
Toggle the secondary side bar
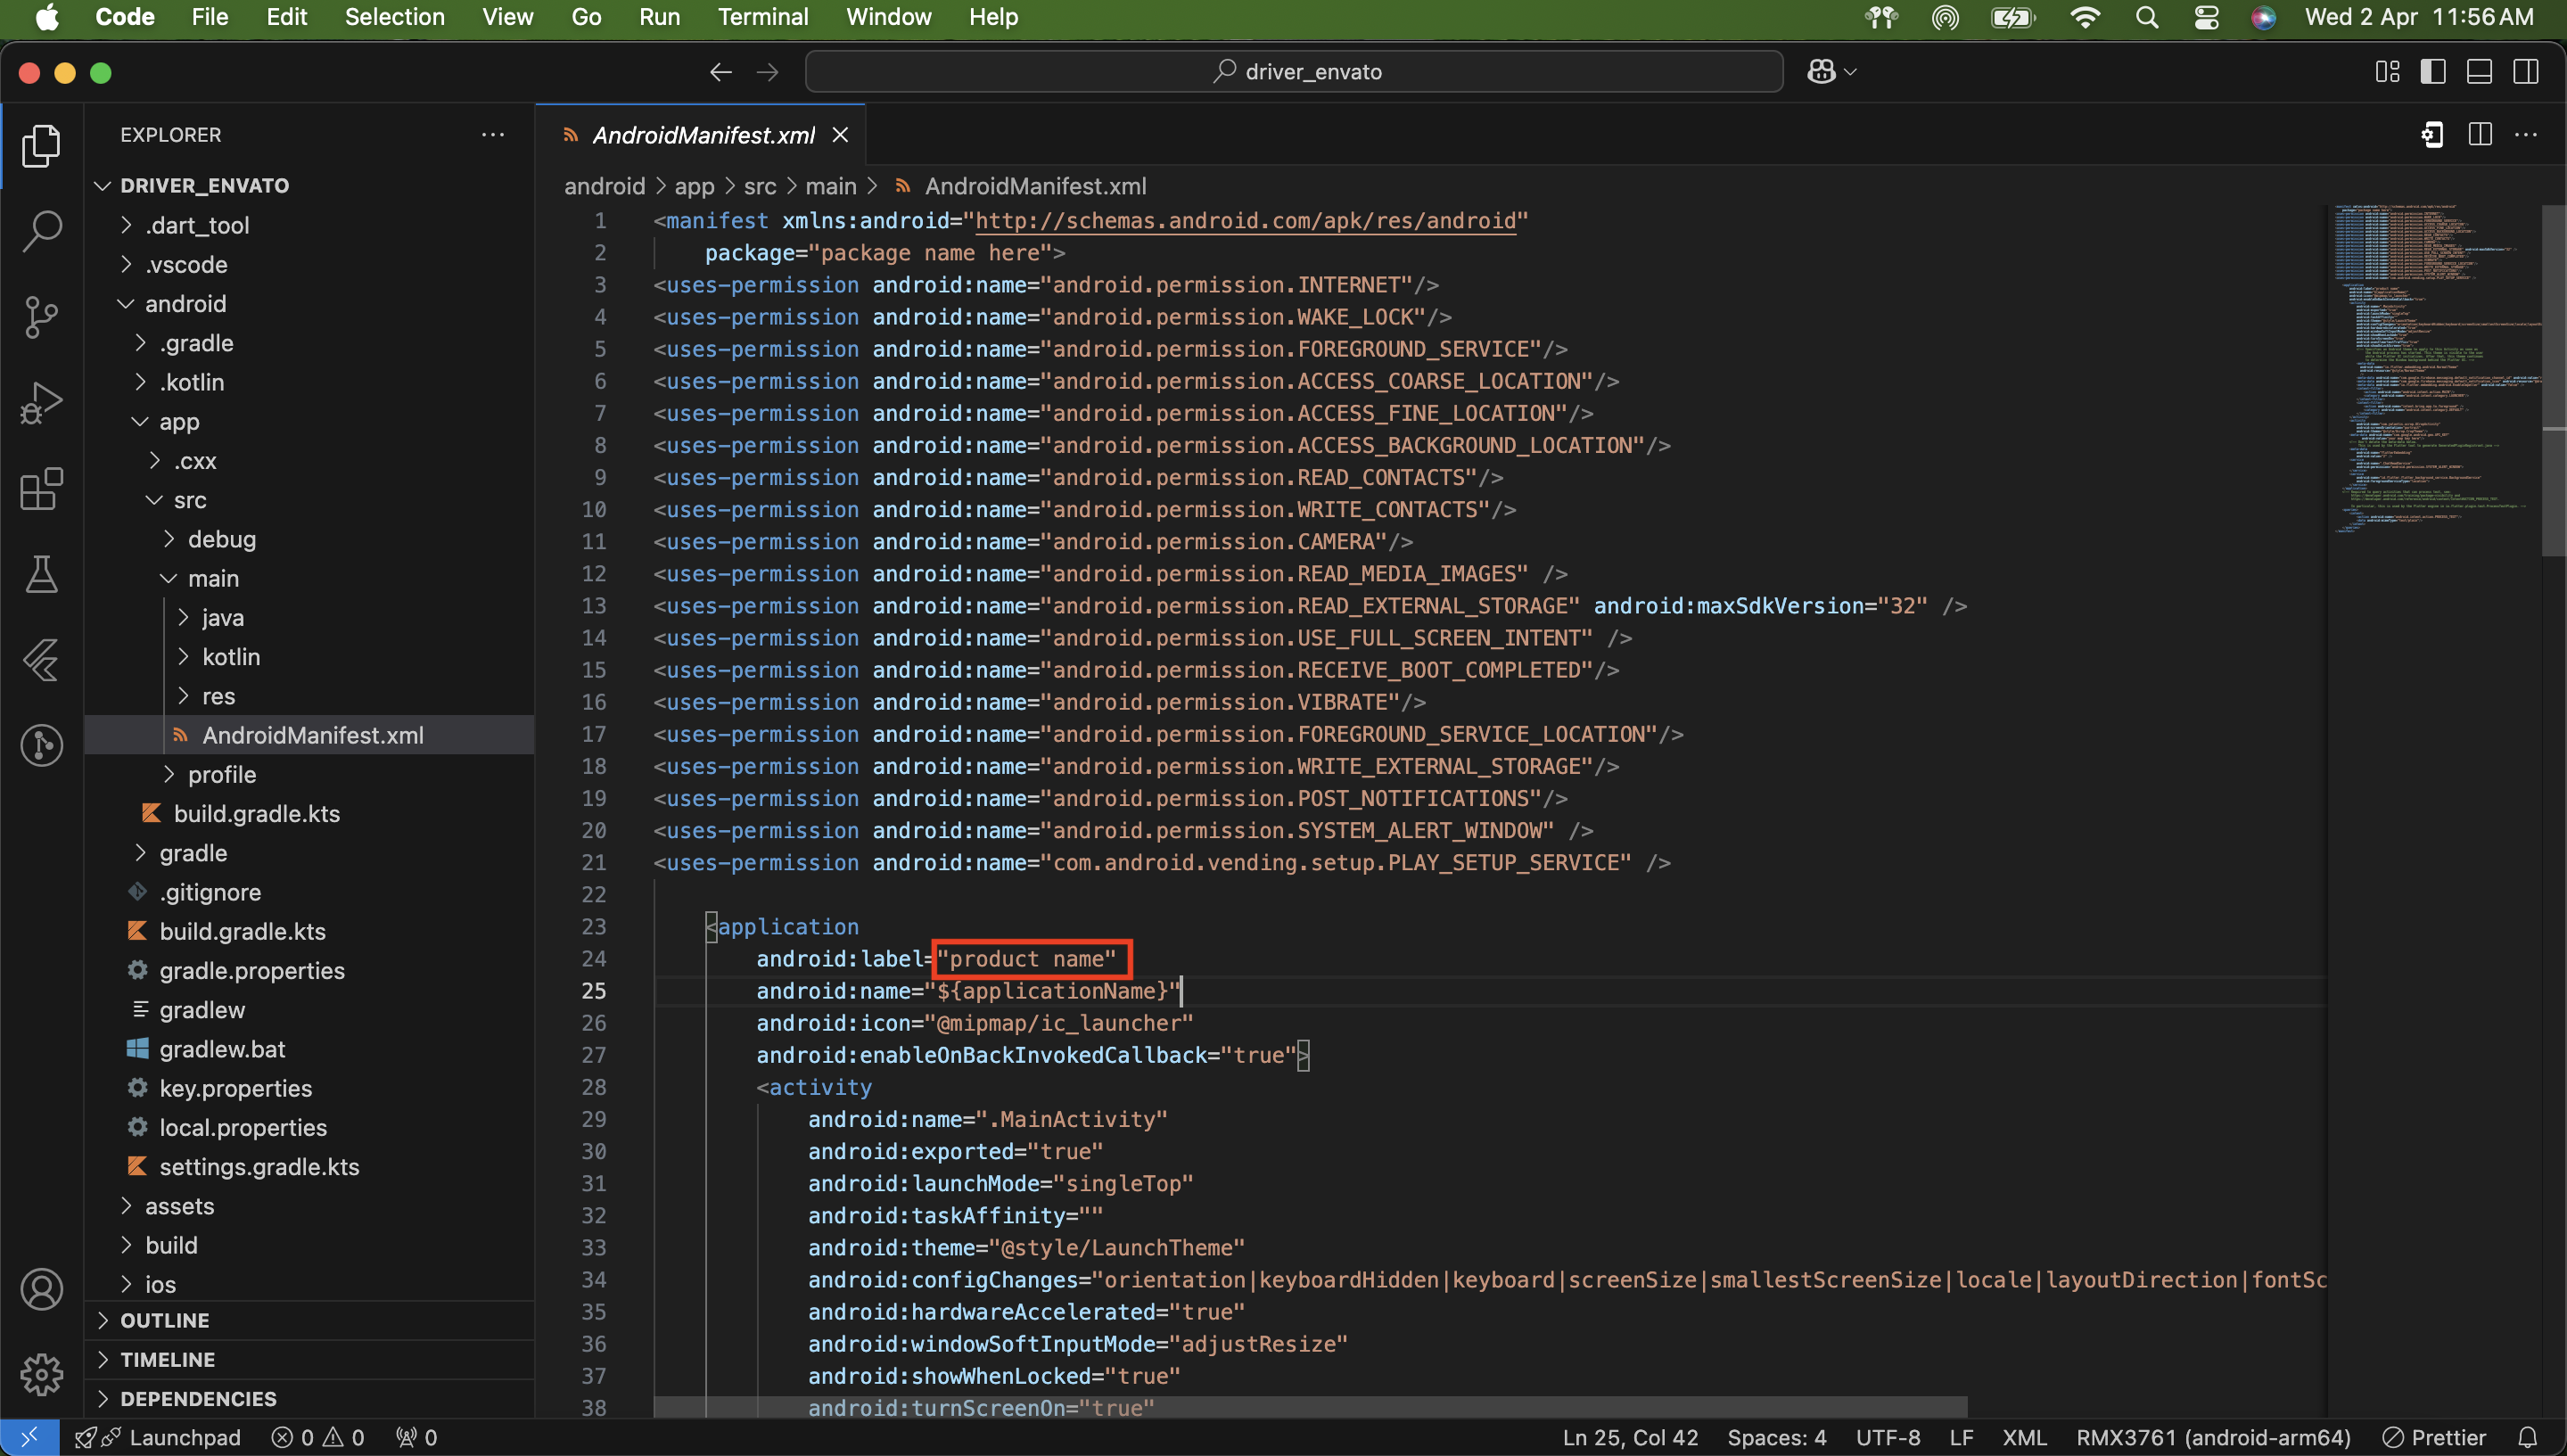point(2526,72)
